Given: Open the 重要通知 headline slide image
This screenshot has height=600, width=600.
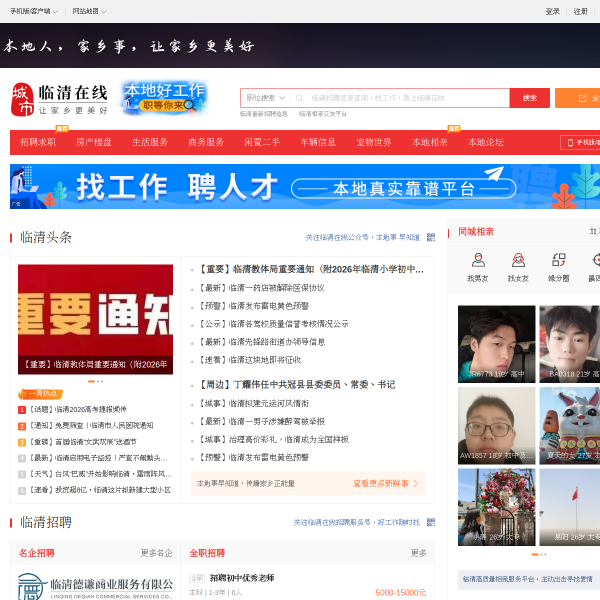Looking at the screenshot, I should pos(95,319).
